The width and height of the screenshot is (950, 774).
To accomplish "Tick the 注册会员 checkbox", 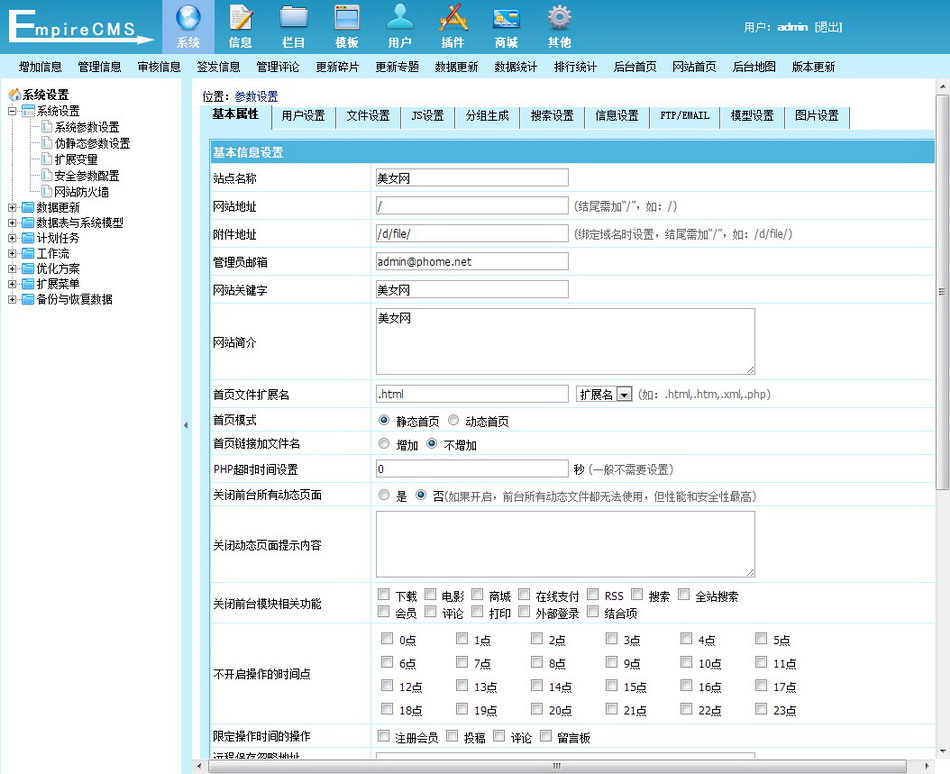I will [x=383, y=736].
